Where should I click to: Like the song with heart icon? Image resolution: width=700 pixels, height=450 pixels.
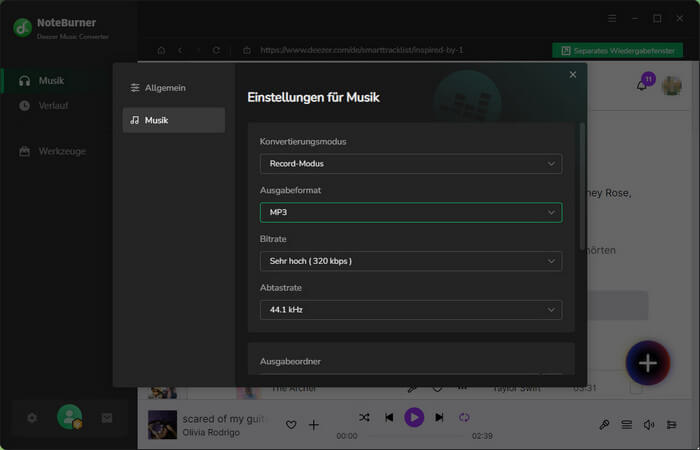[291, 425]
